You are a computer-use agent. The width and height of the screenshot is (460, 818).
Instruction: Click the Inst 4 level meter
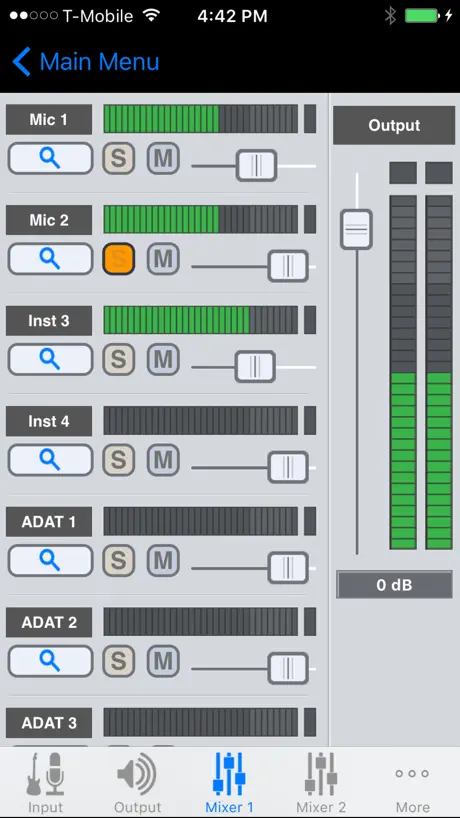[x=201, y=421]
